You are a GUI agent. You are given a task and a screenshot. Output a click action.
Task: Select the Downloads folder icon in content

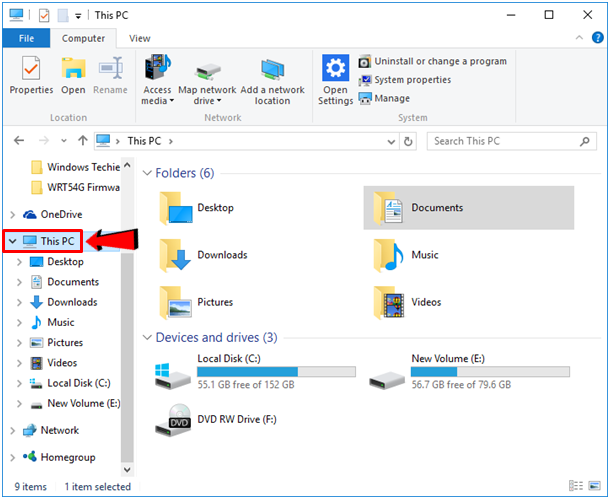coord(176,255)
